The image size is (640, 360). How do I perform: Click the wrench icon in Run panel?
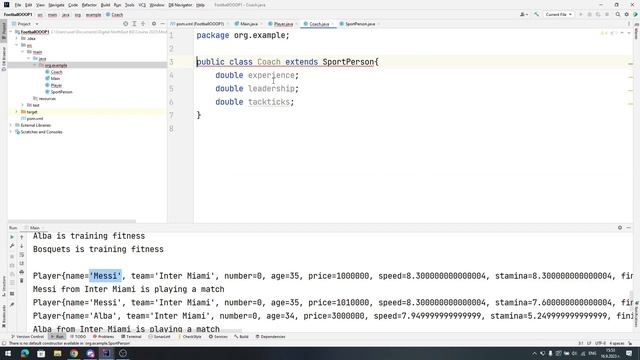click(x=12, y=246)
